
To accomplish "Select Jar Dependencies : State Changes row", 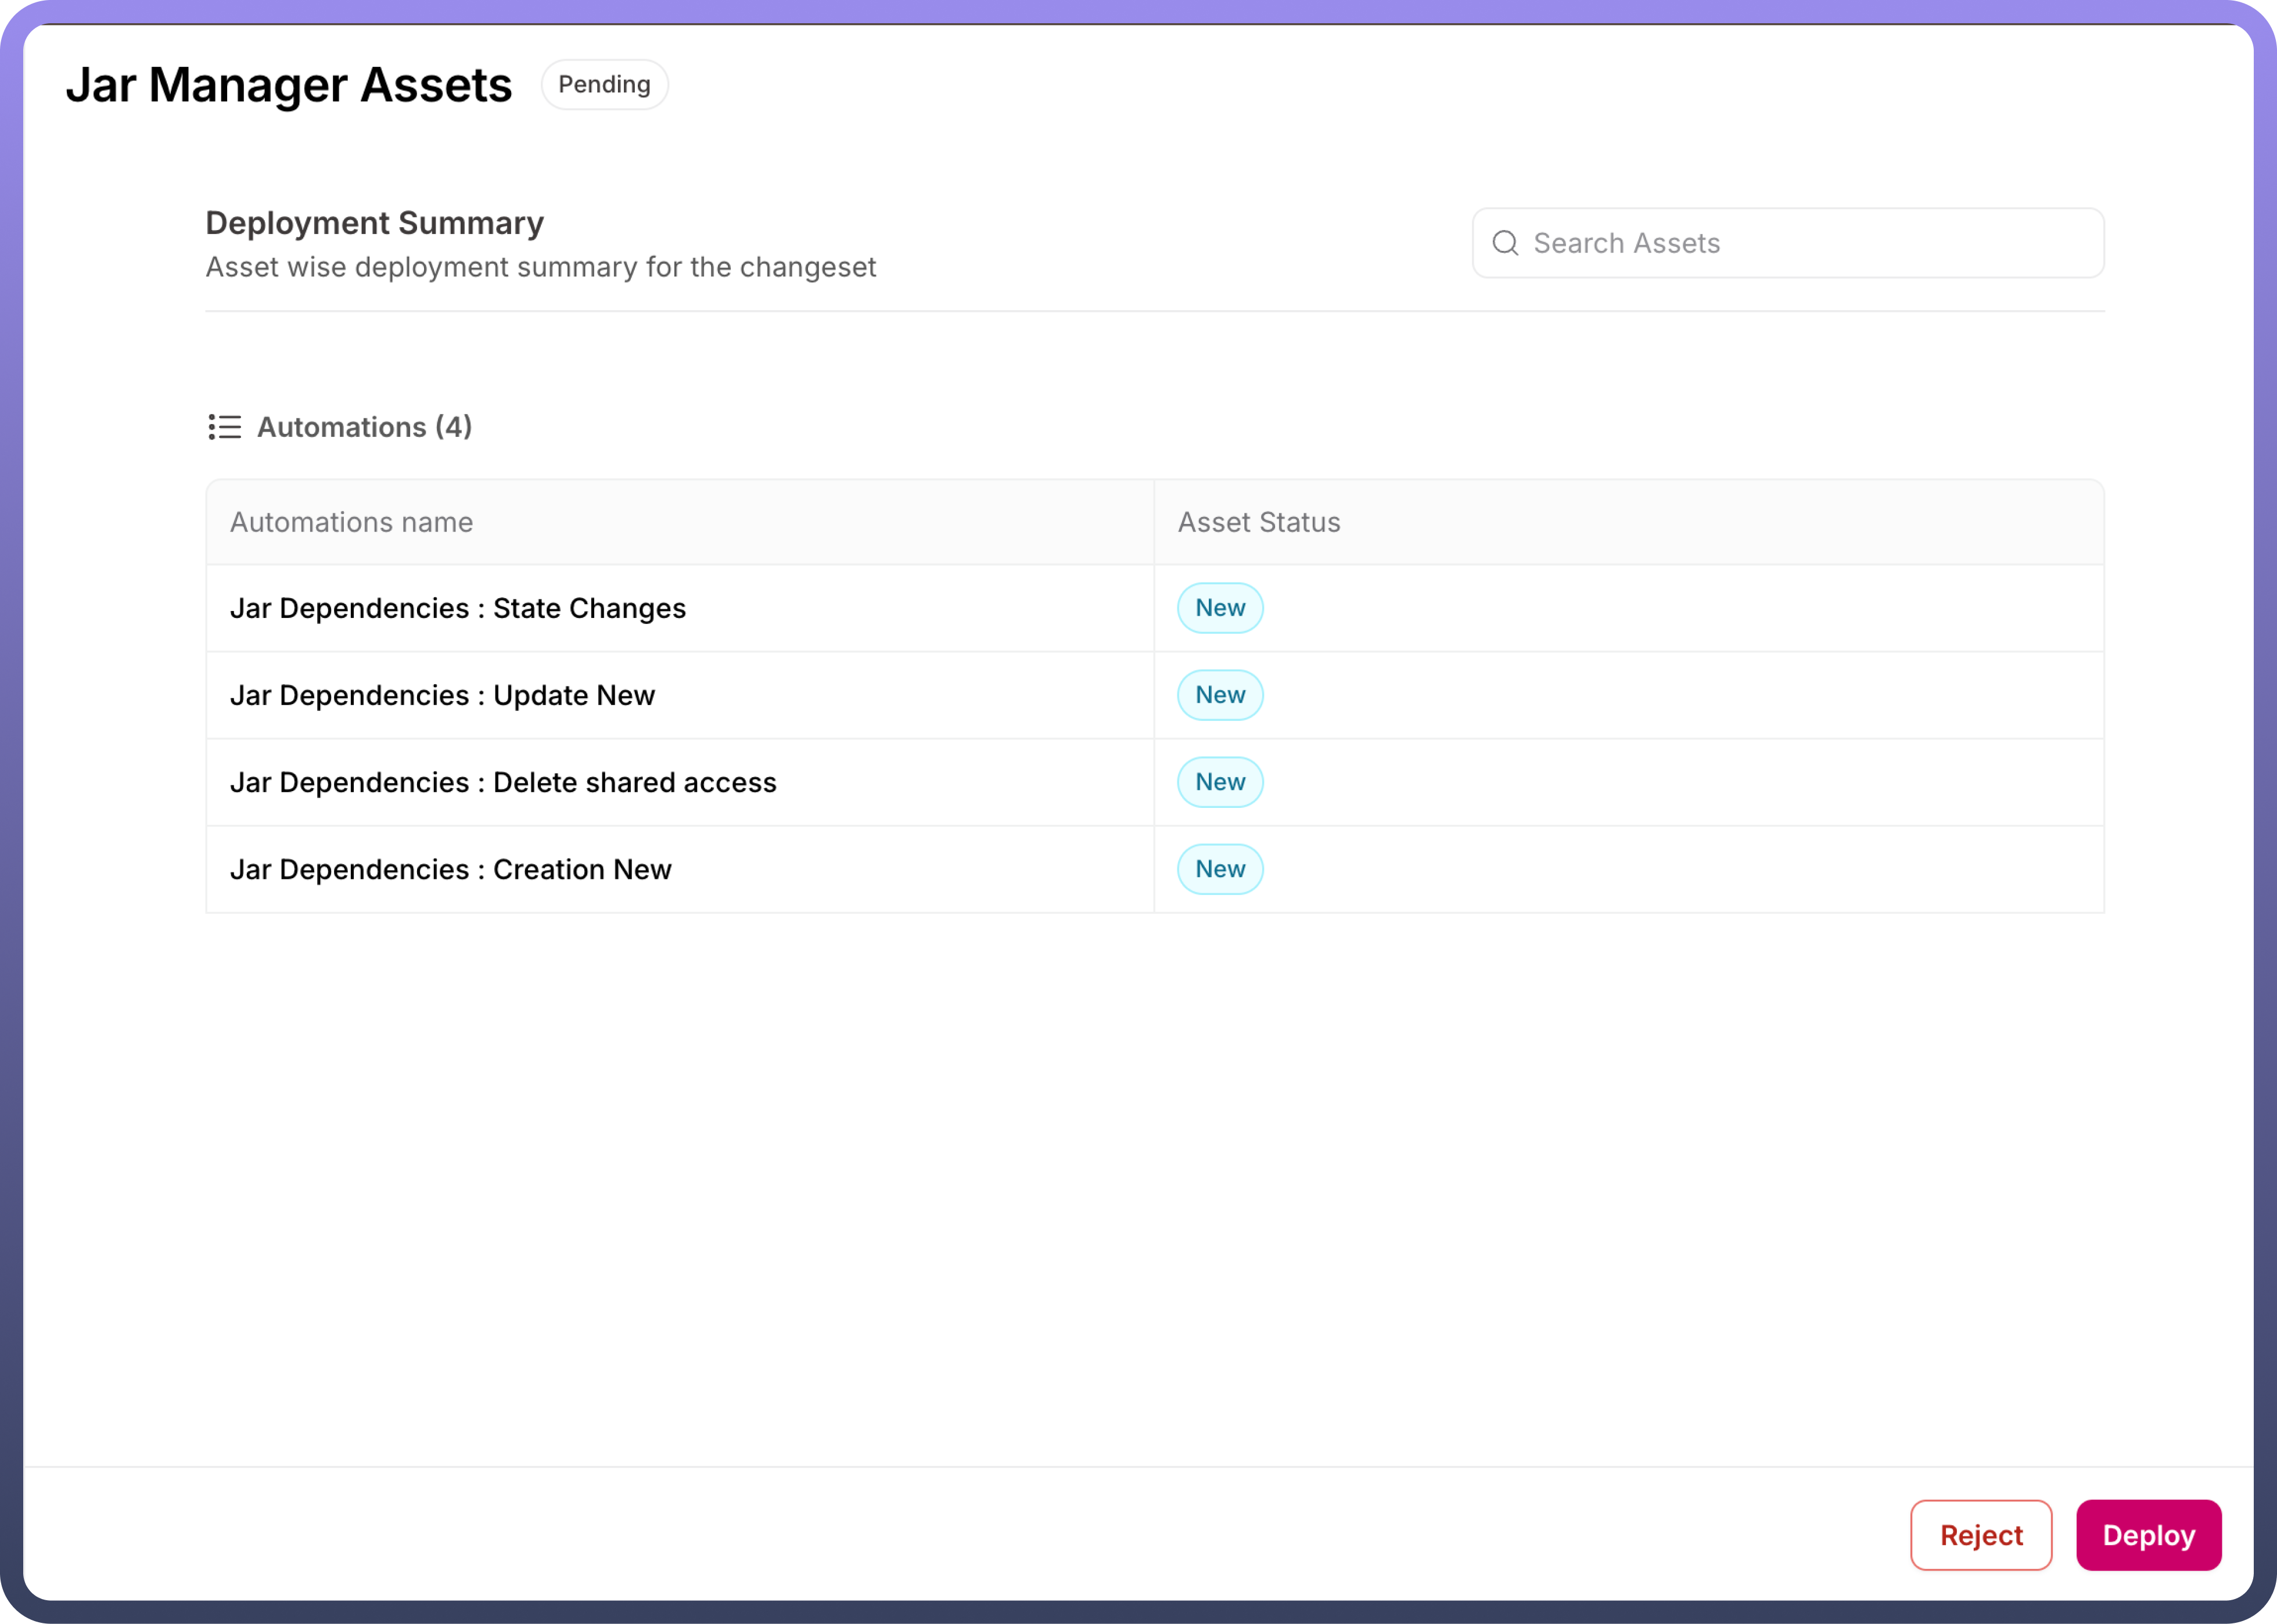I will point(458,608).
